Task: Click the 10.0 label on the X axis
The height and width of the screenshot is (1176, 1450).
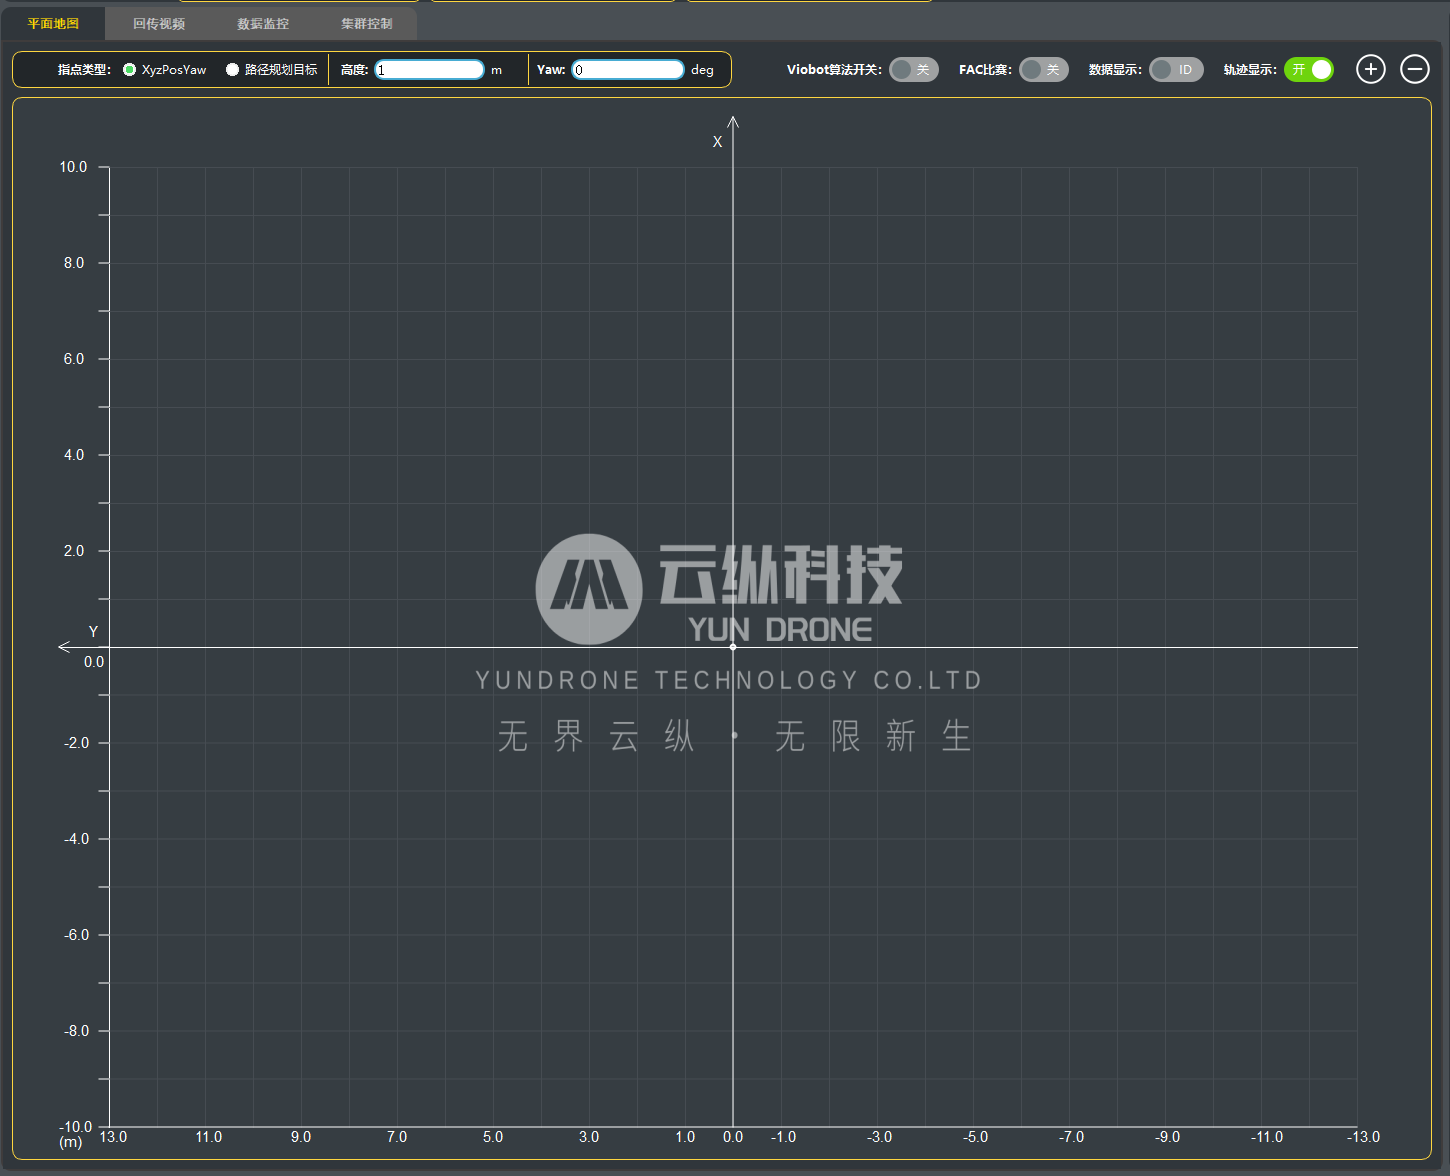Action: (73, 167)
